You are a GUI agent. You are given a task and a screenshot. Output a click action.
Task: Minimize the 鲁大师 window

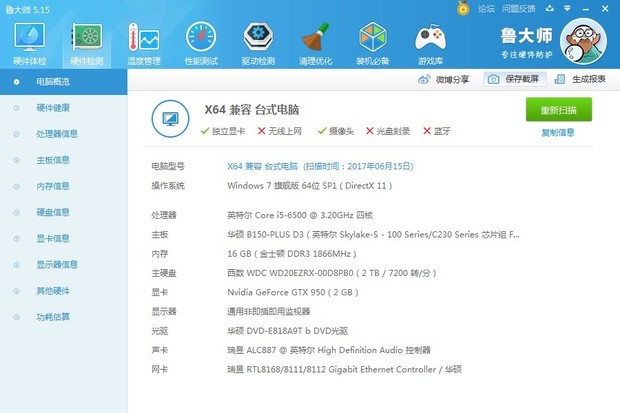tap(586, 8)
